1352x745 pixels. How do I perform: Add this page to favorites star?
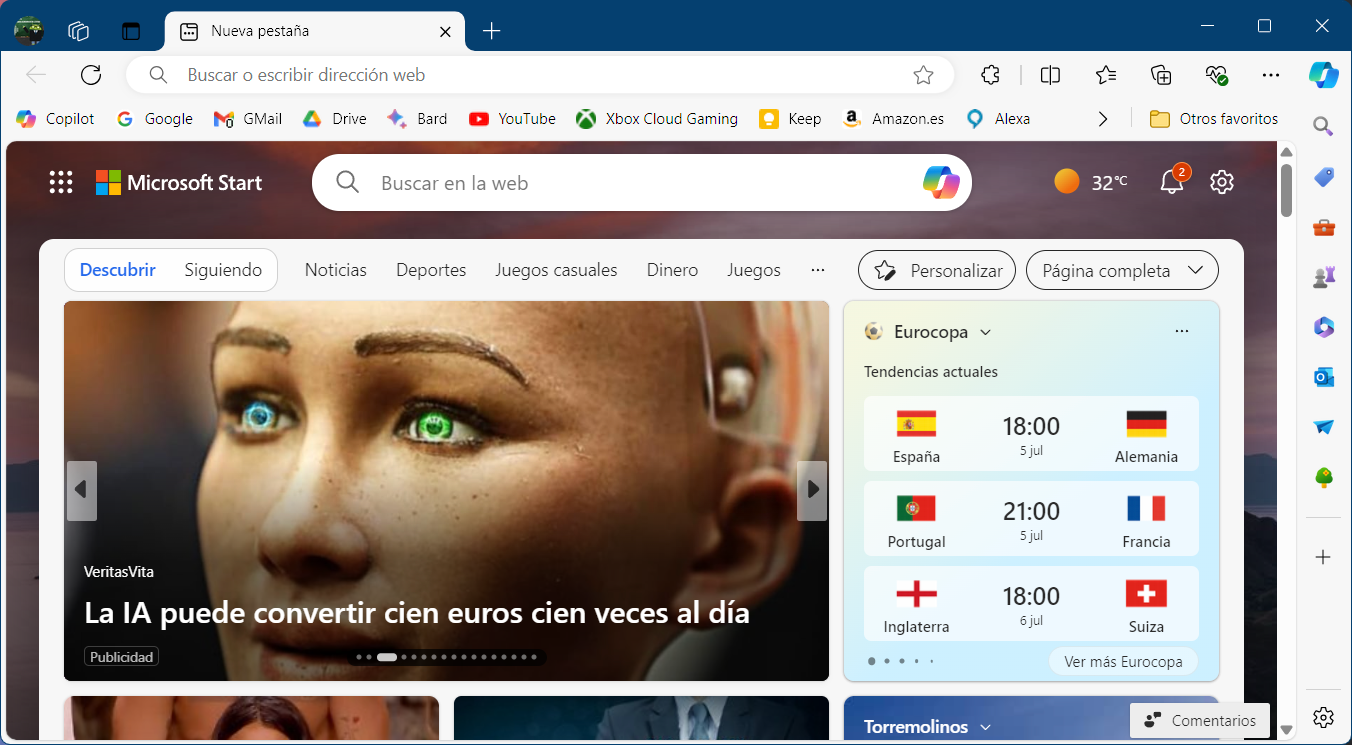point(923,75)
